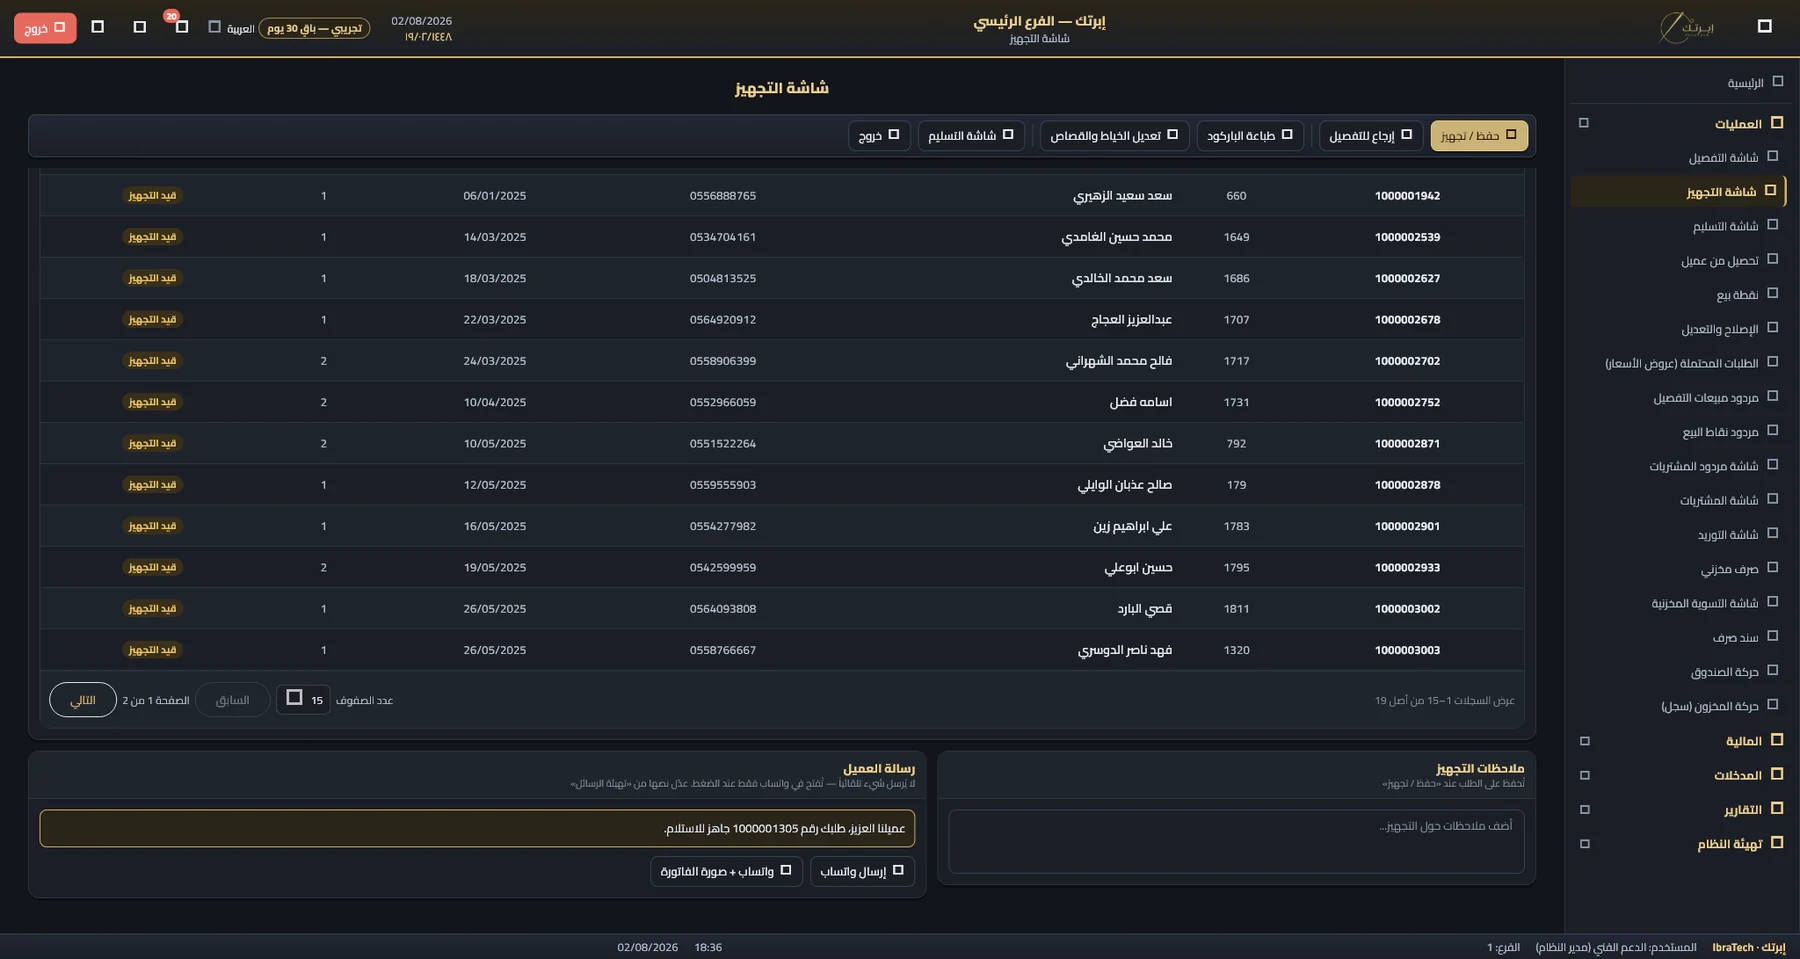Click customer name علي ابراهيم زين
Image resolution: width=1800 pixels, height=959 pixels.
coord(1132,526)
